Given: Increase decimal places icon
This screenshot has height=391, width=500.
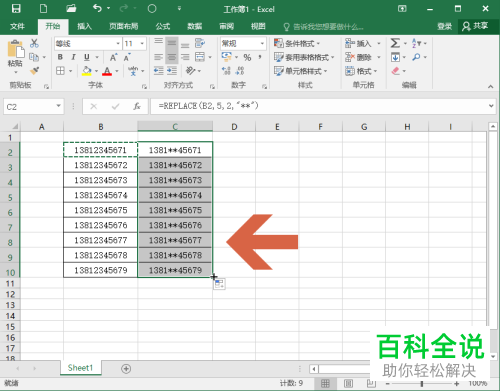Looking at the screenshot, I should (x=226, y=71).
